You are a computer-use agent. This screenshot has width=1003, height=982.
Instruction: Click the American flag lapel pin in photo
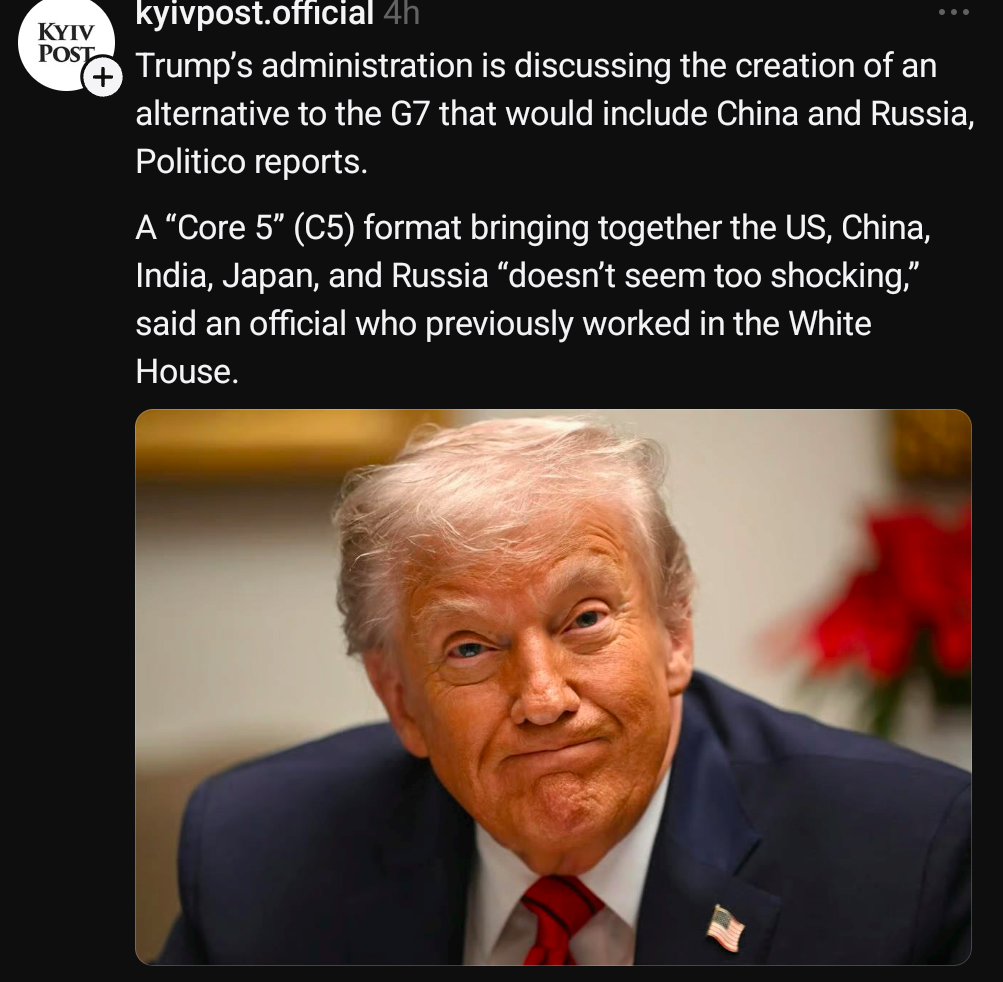point(725,928)
